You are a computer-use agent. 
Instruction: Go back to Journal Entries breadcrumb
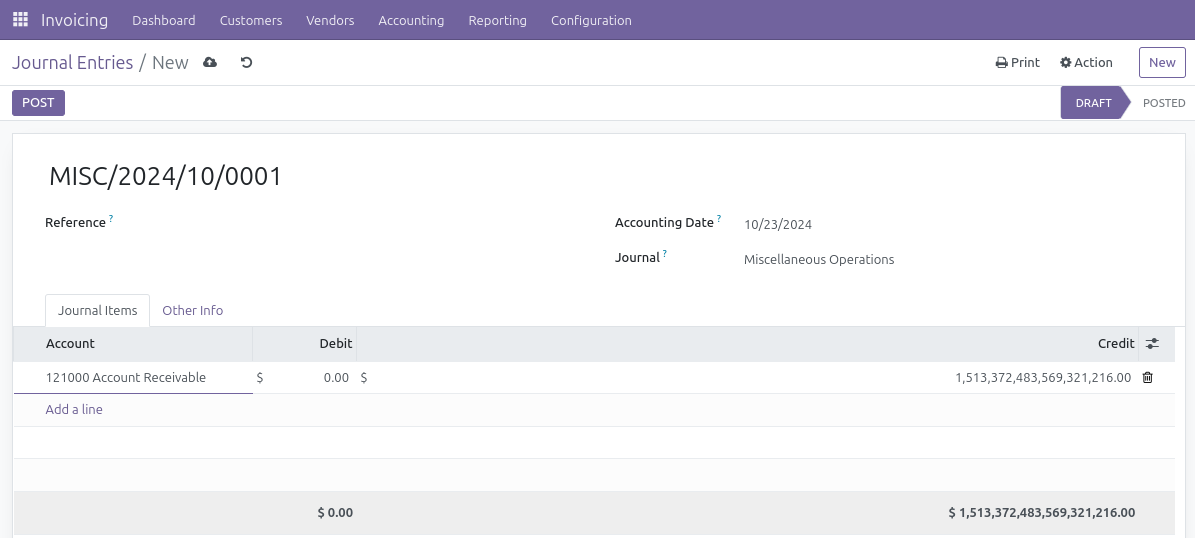coord(72,63)
